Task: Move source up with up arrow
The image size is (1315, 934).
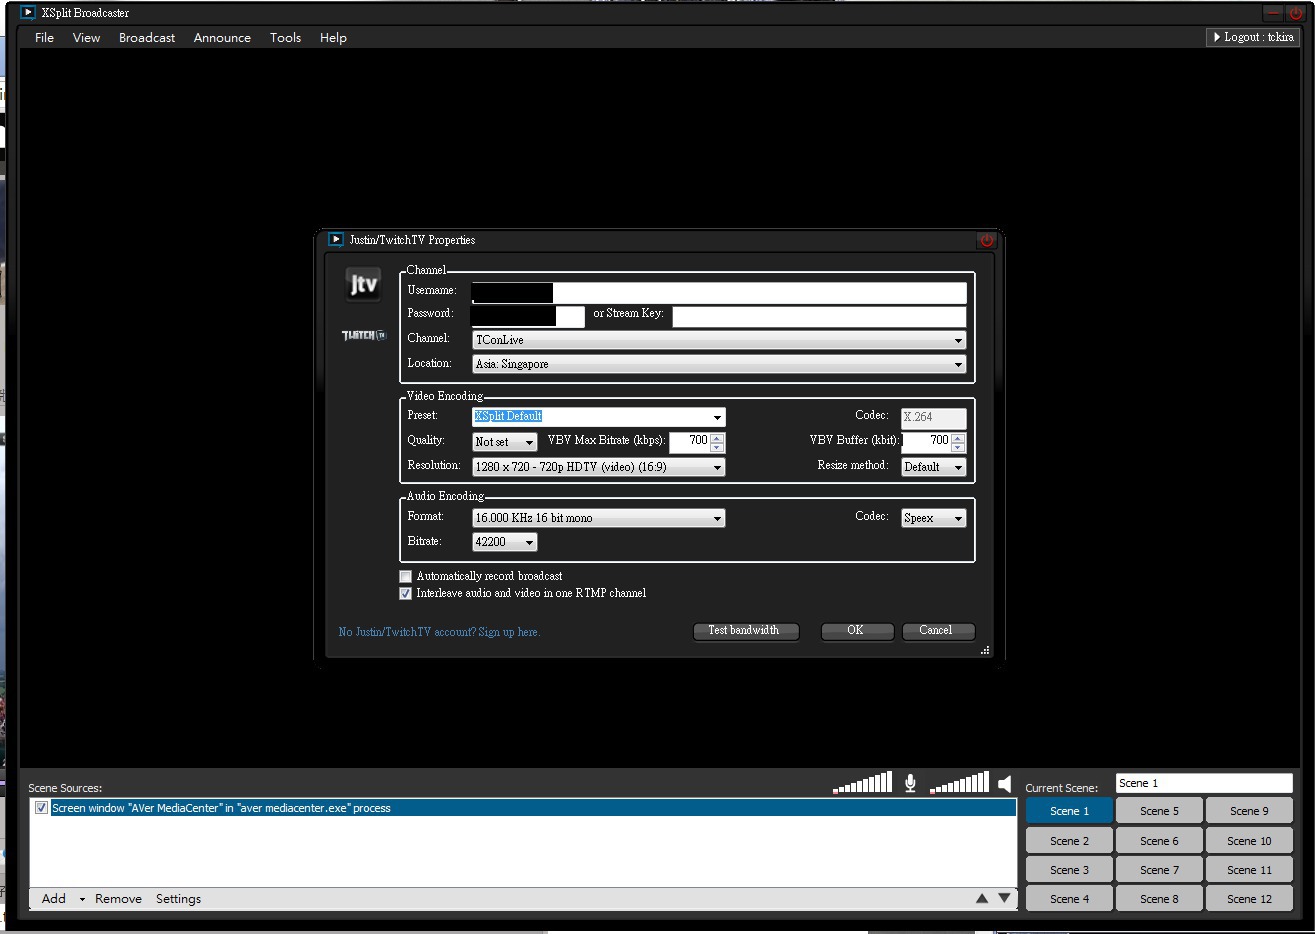Action: point(982,898)
